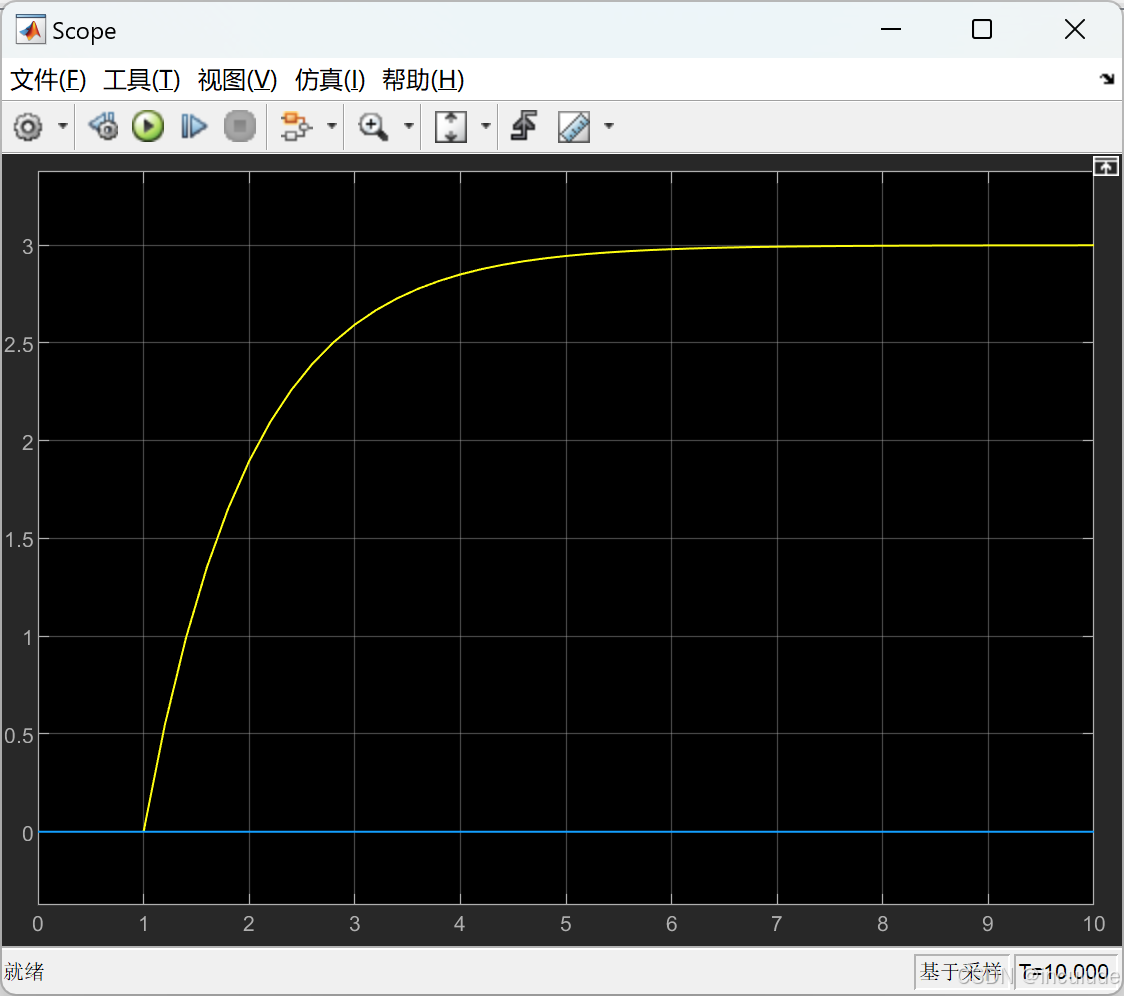
Task: Click the y-axis label 2.5
Action: [19, 345]
